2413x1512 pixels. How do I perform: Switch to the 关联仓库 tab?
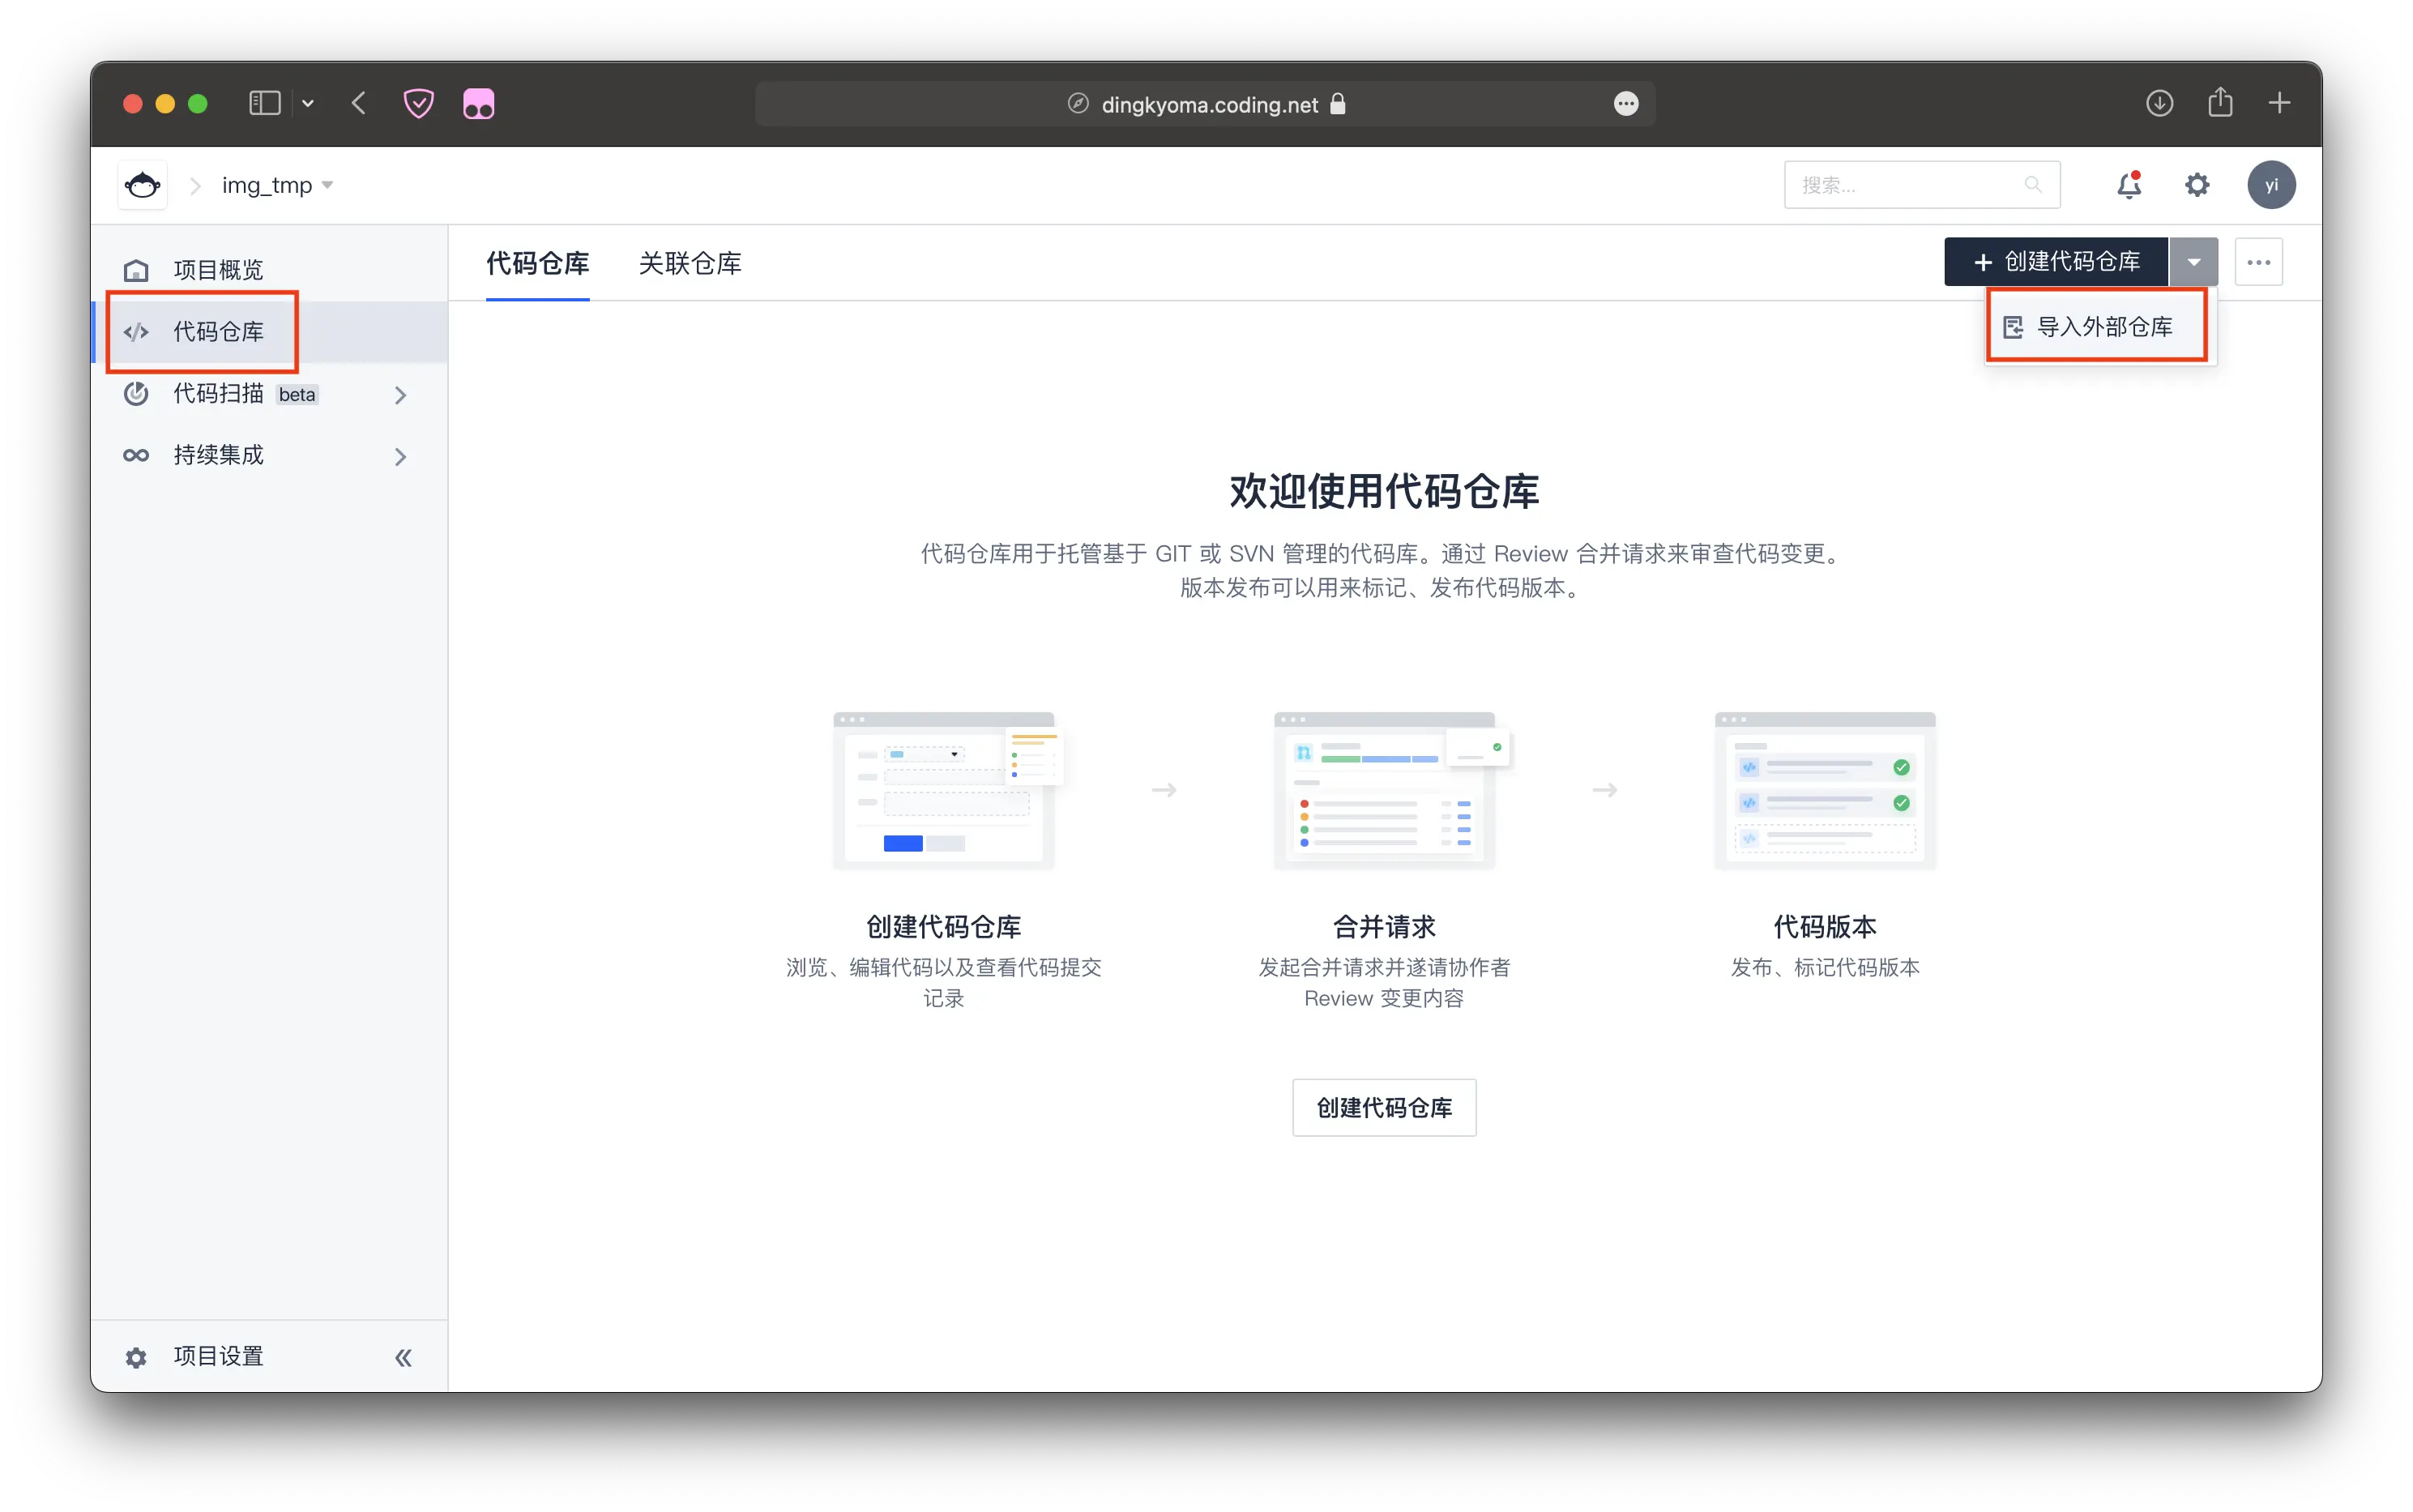(690, 263)
